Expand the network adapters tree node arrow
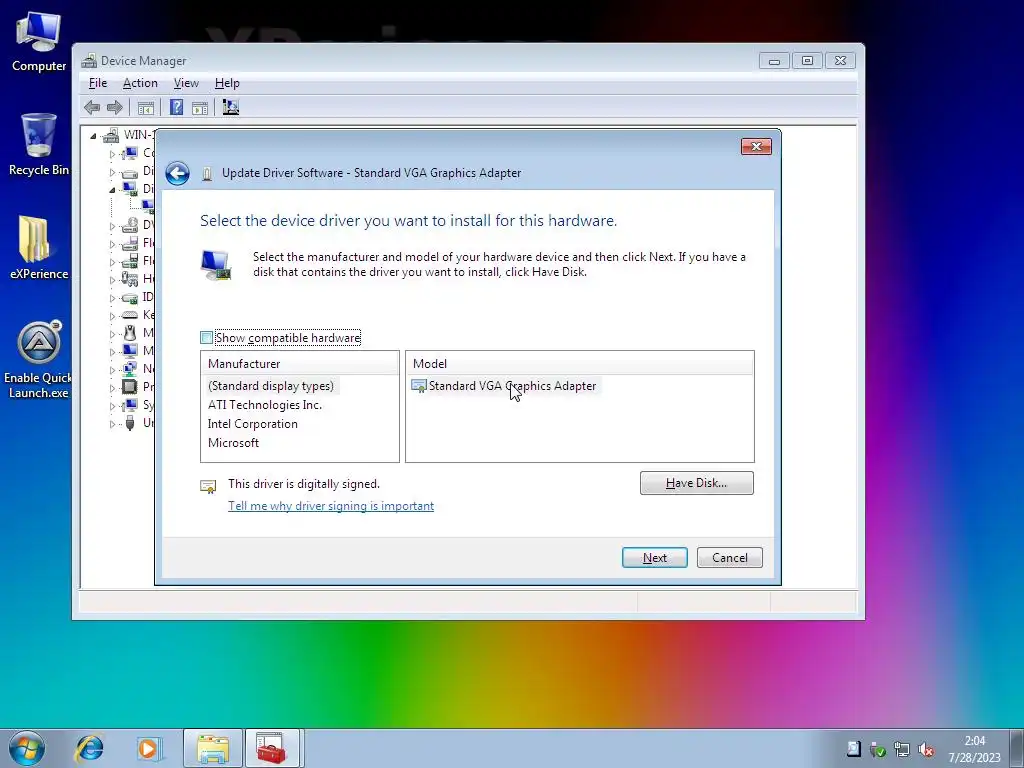 point(112,370)
